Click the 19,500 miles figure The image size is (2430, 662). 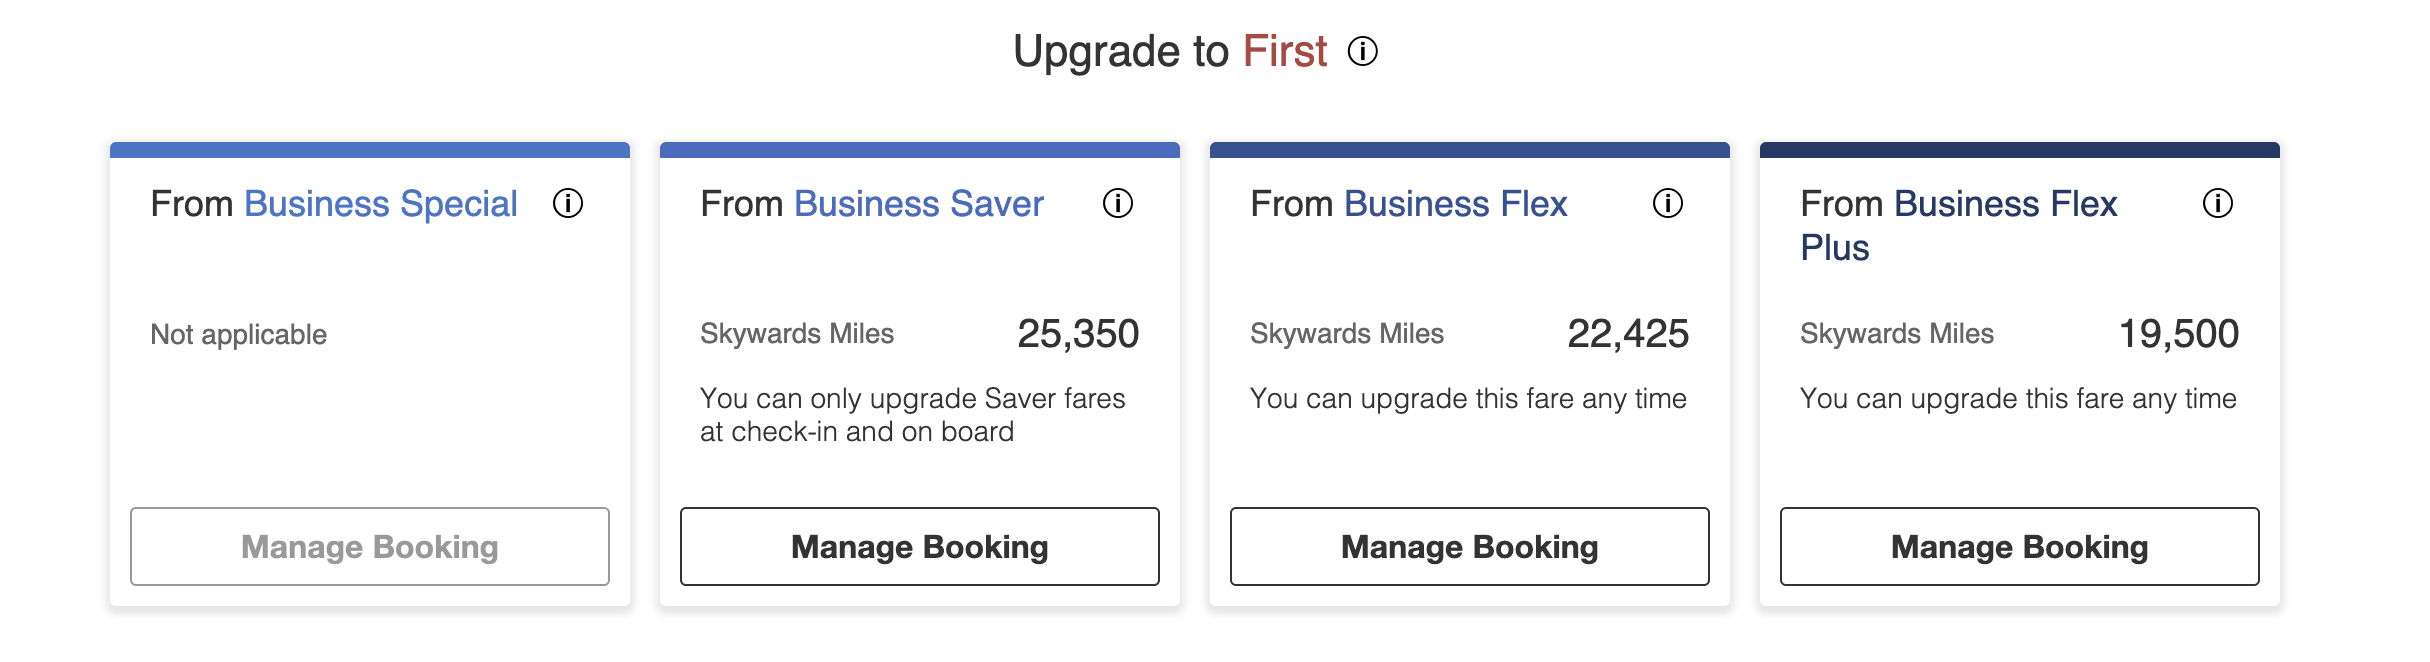coord(2179,334)
